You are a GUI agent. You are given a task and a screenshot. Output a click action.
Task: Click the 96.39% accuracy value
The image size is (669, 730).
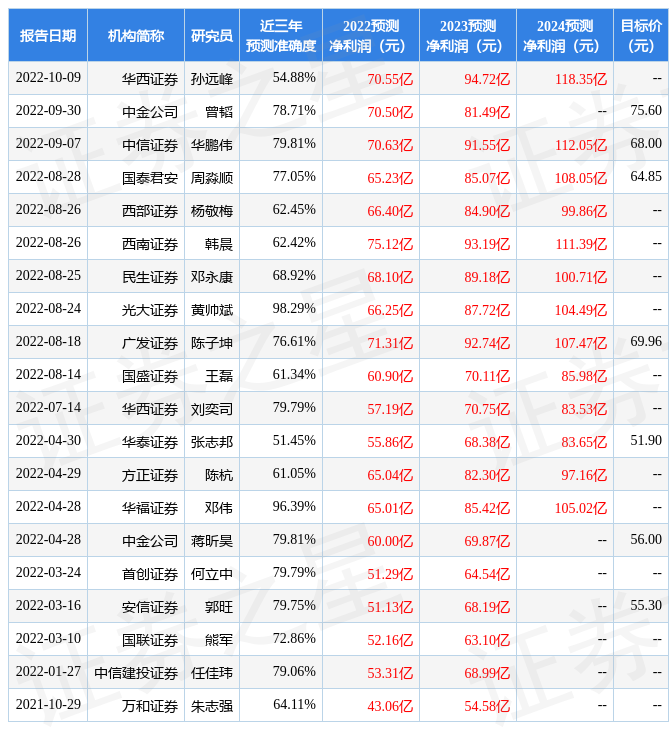294,507
